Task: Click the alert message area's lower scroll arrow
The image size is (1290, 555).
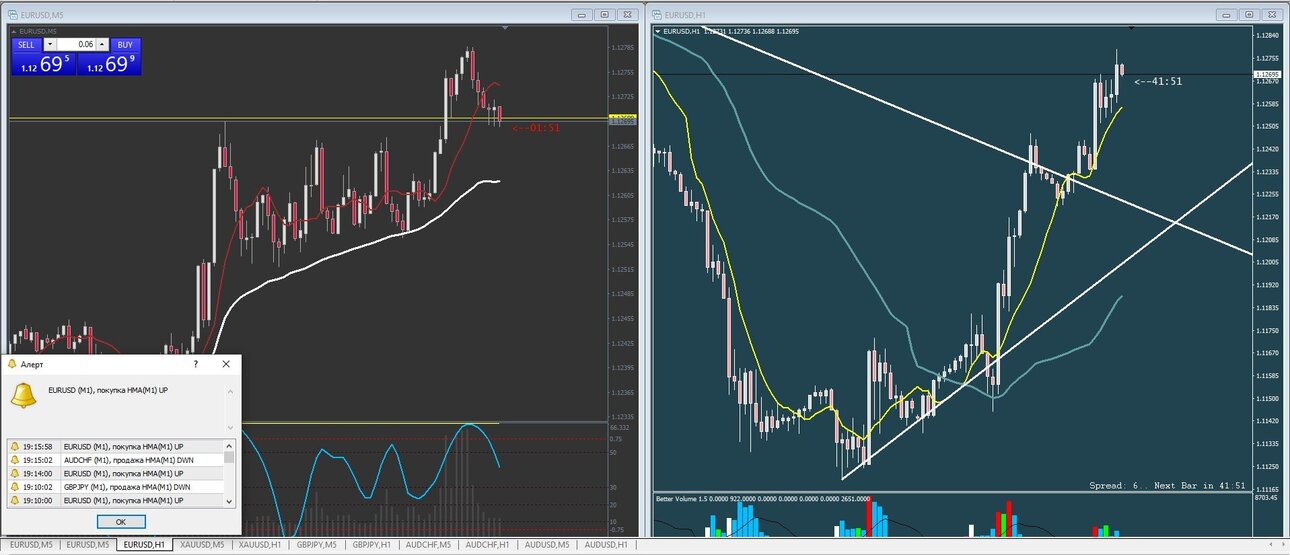Action: [231, 427]
